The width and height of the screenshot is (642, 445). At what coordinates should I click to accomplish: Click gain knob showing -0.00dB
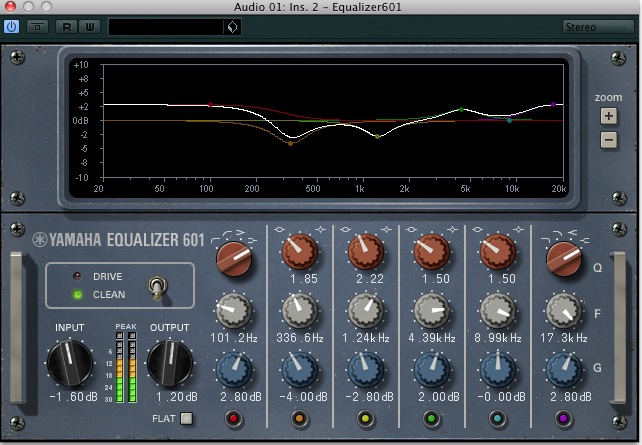coord(497,370)
